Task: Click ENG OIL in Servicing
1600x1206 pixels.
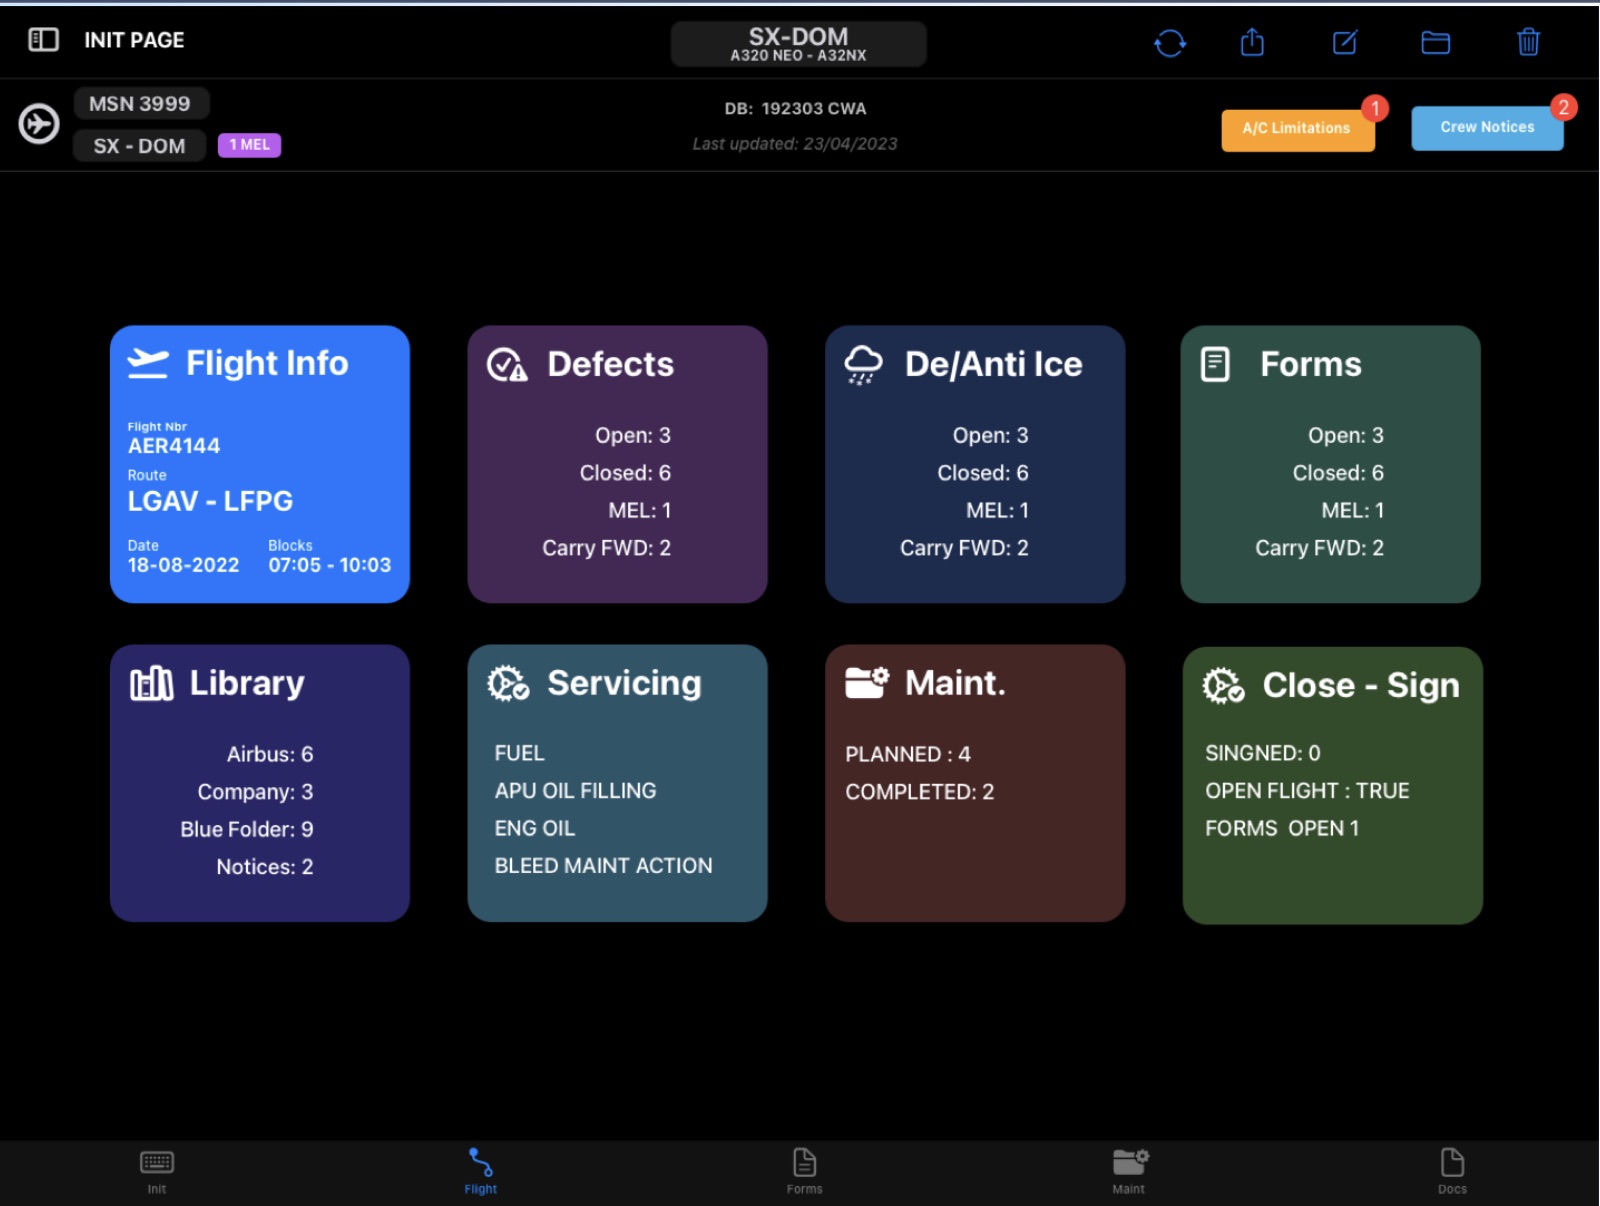Action: pyautogui.click(x=535, y=829)
